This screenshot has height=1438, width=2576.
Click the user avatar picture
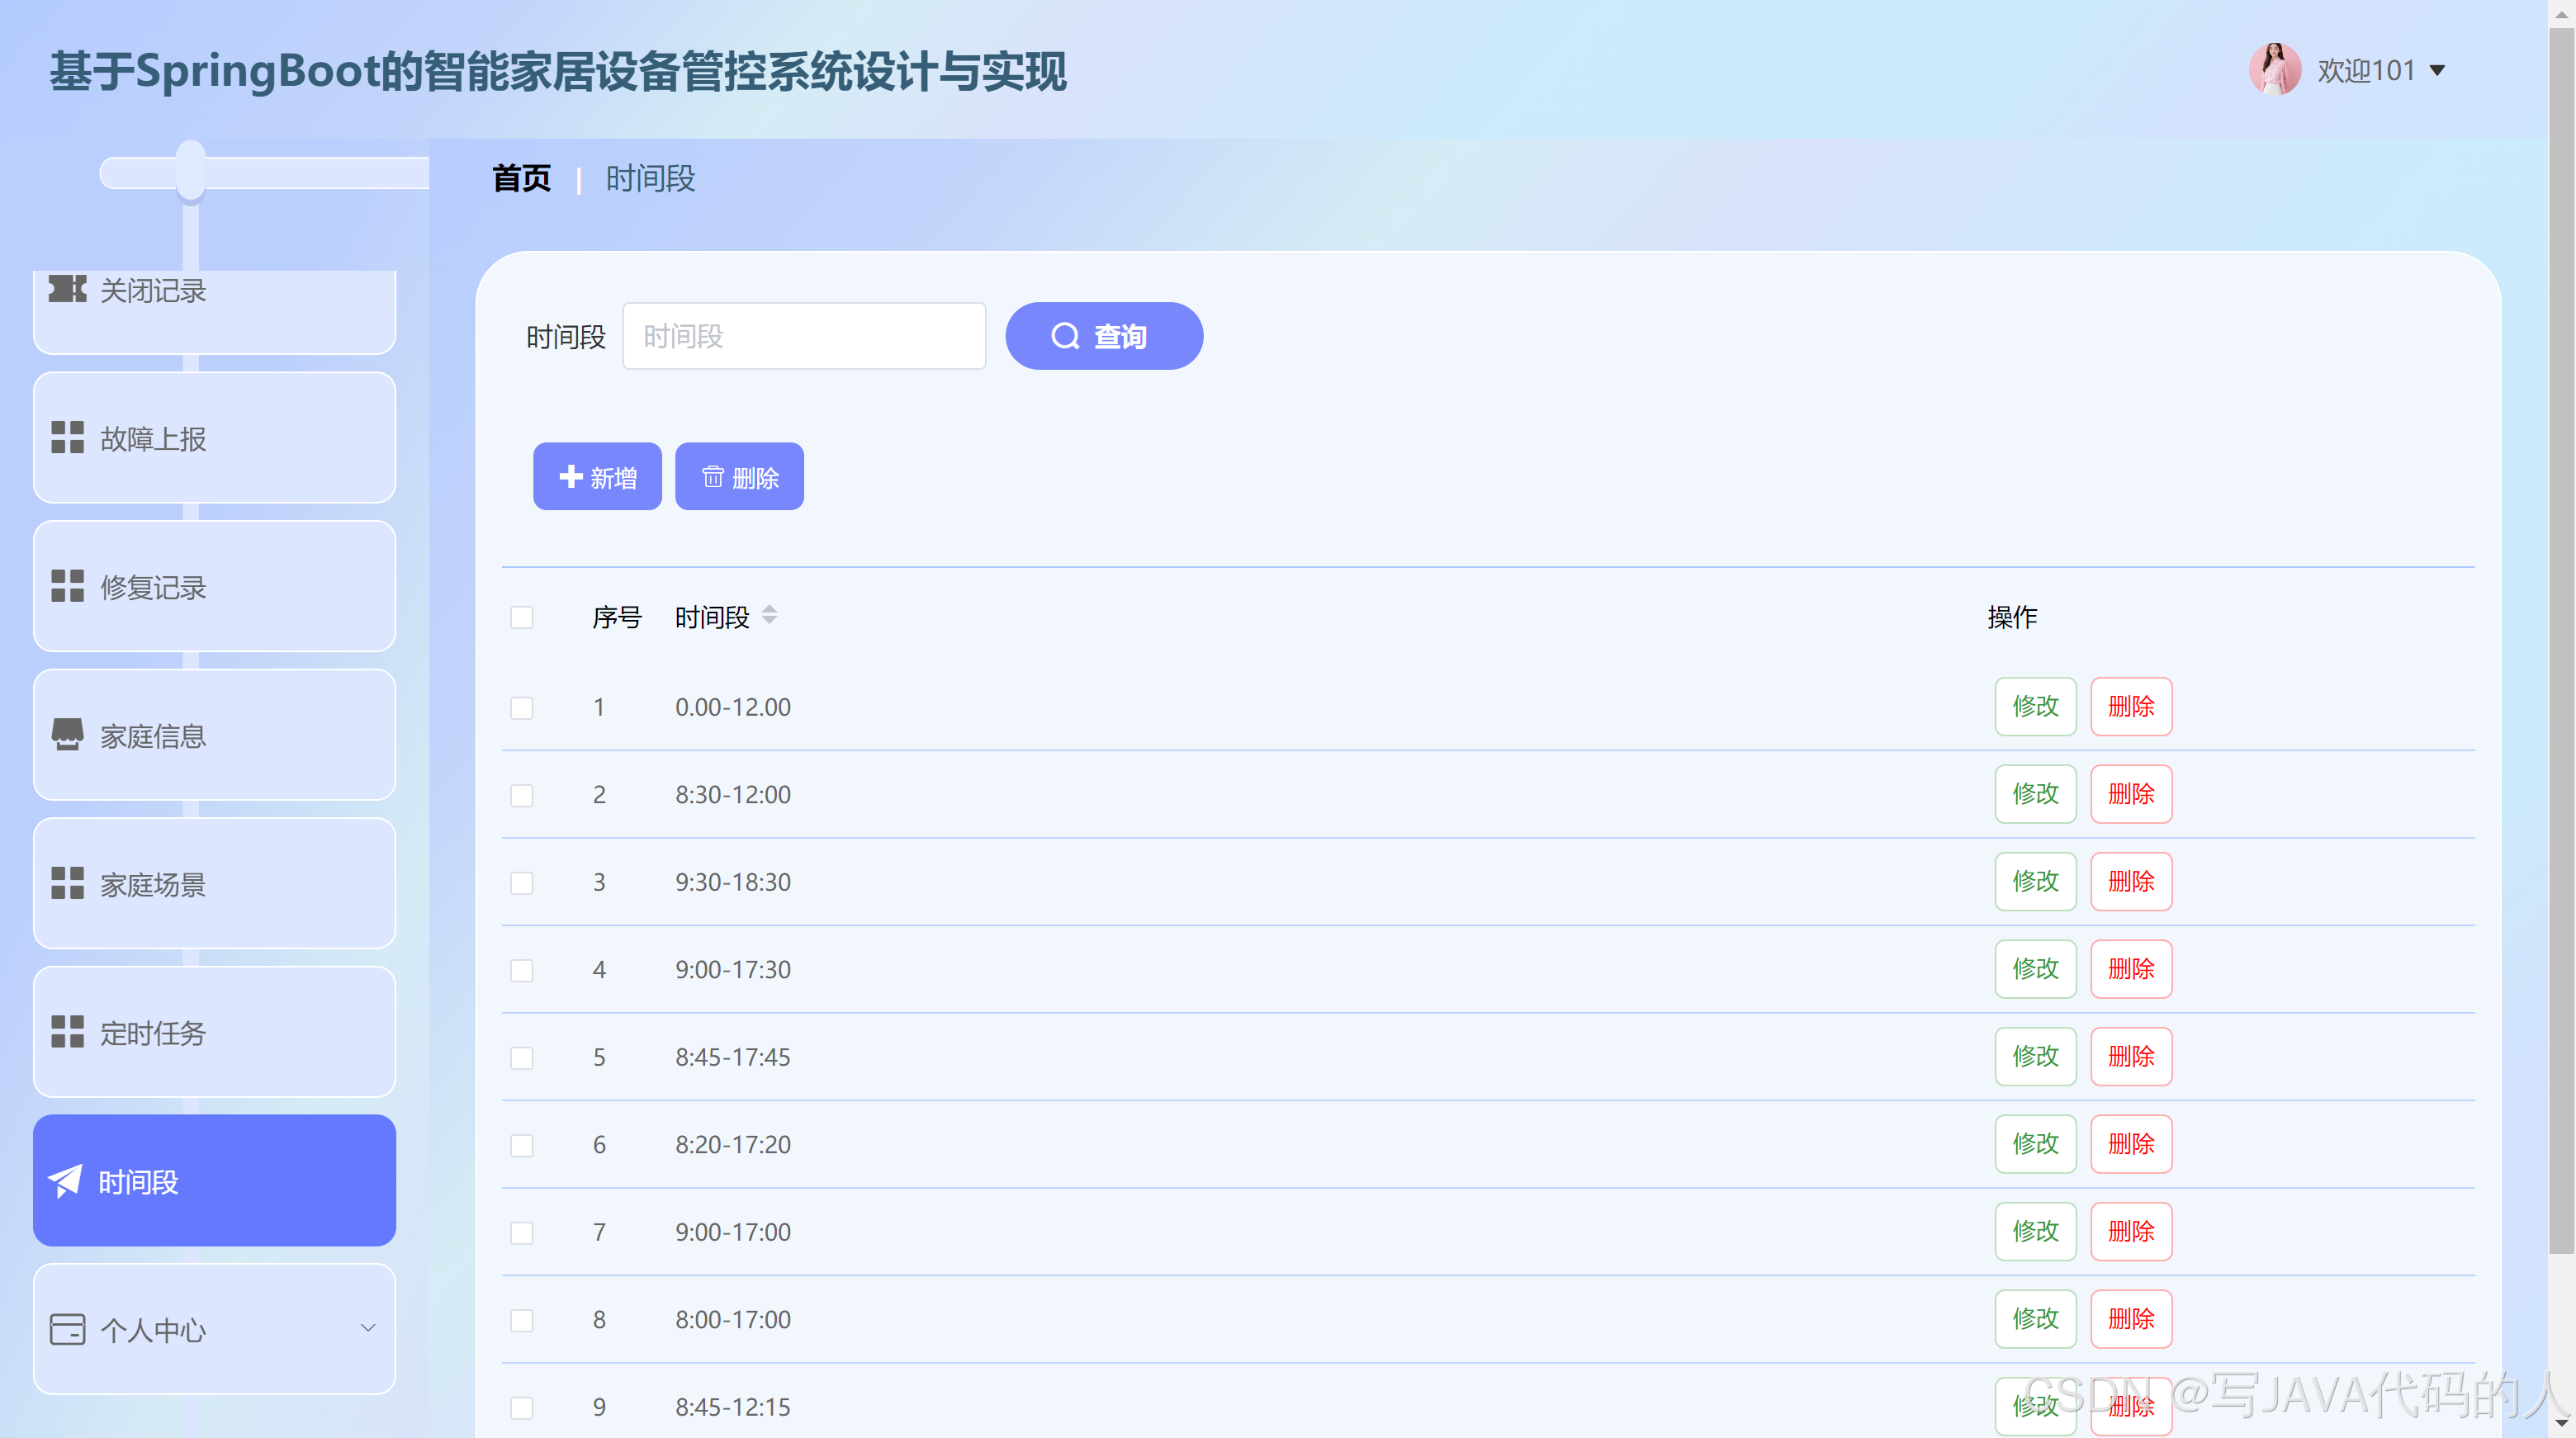pos(2275,70)
